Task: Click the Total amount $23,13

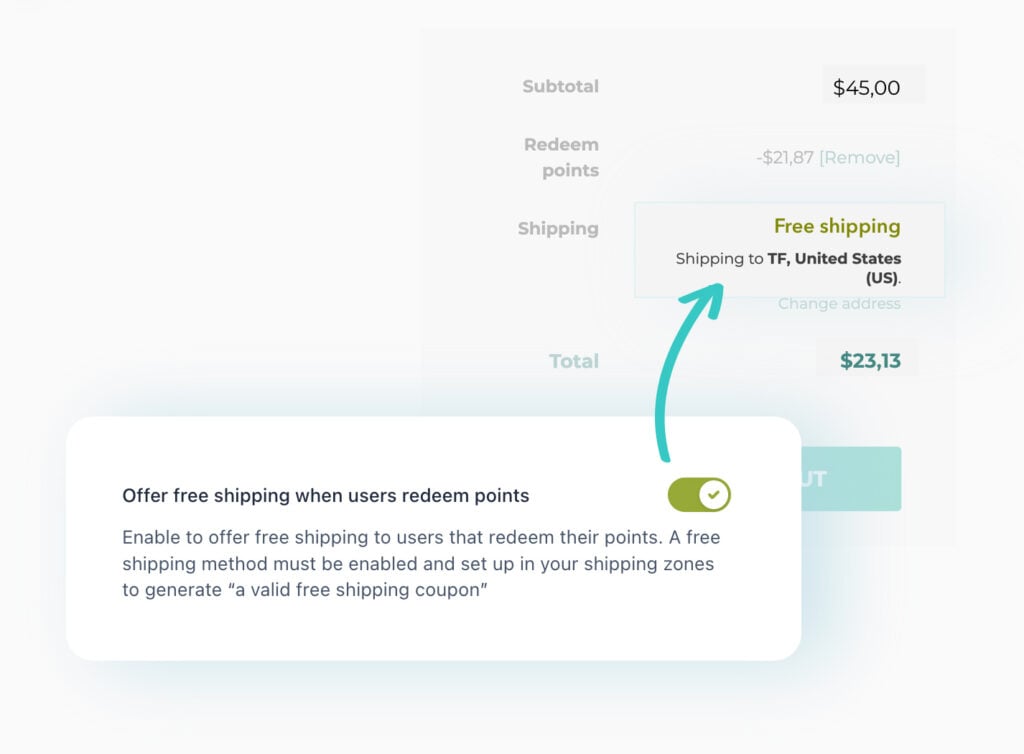Action: (x=870, y=358)
